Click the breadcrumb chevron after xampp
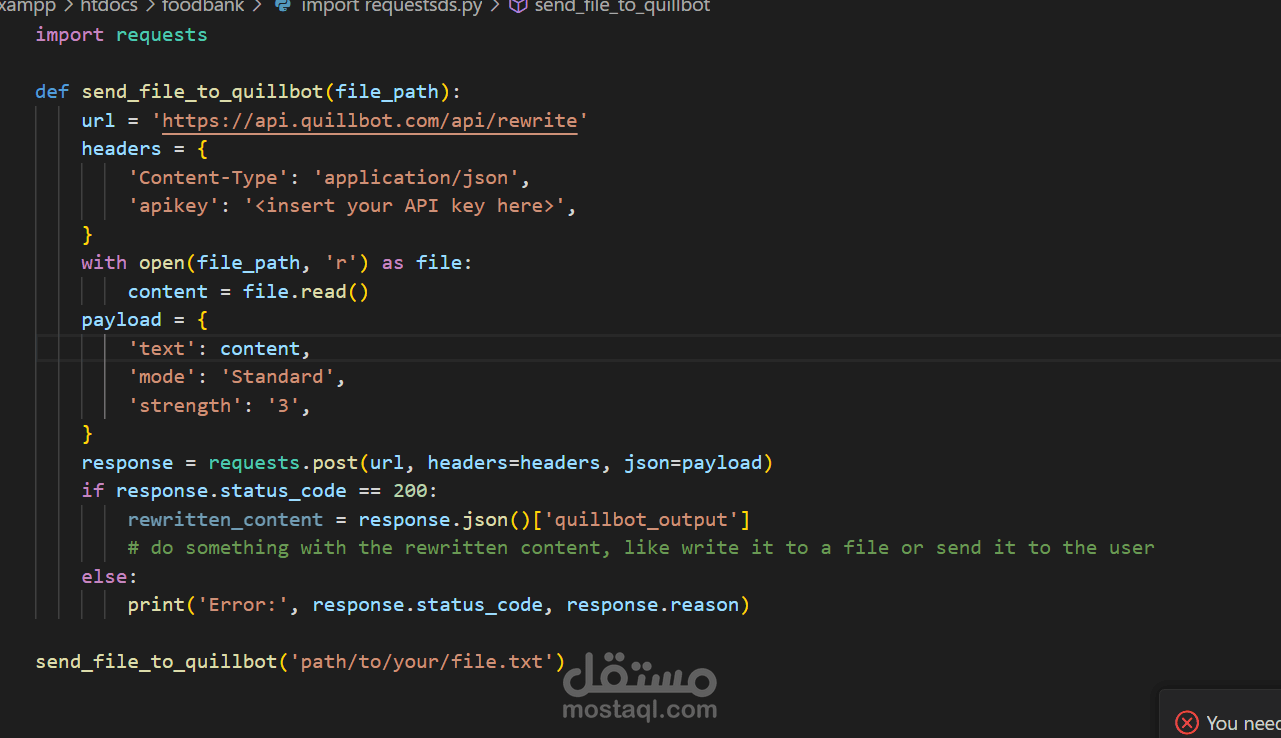 pyautogui.click(x=66, y=7)
